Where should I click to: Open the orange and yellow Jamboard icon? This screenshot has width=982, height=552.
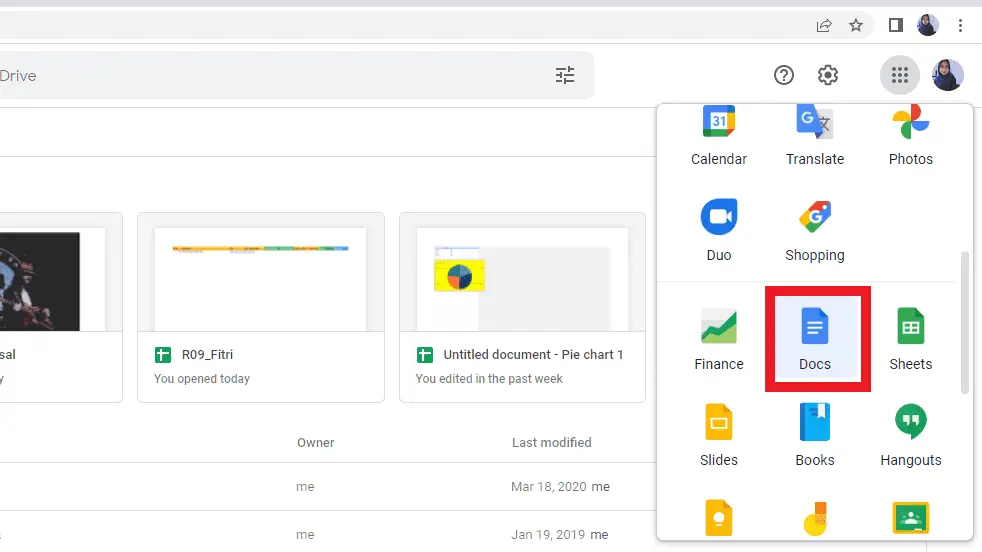pos(815,518)
